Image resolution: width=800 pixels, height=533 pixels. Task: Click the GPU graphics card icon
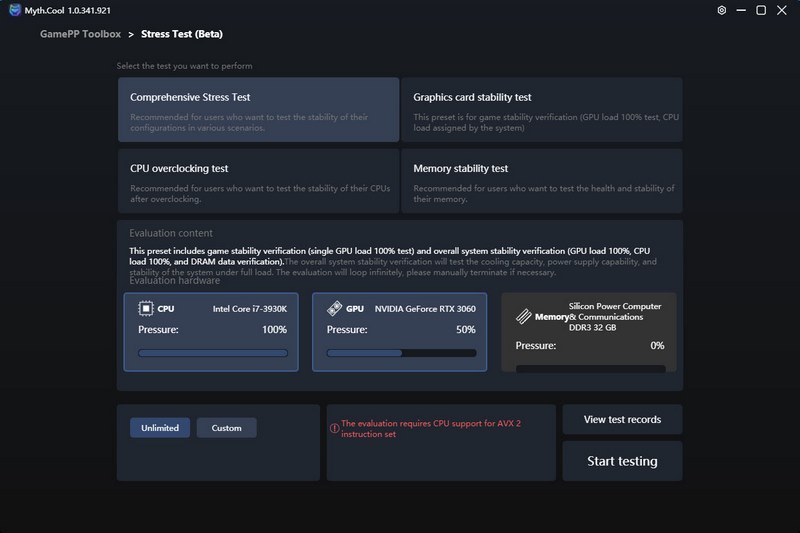tap(334, 308)
